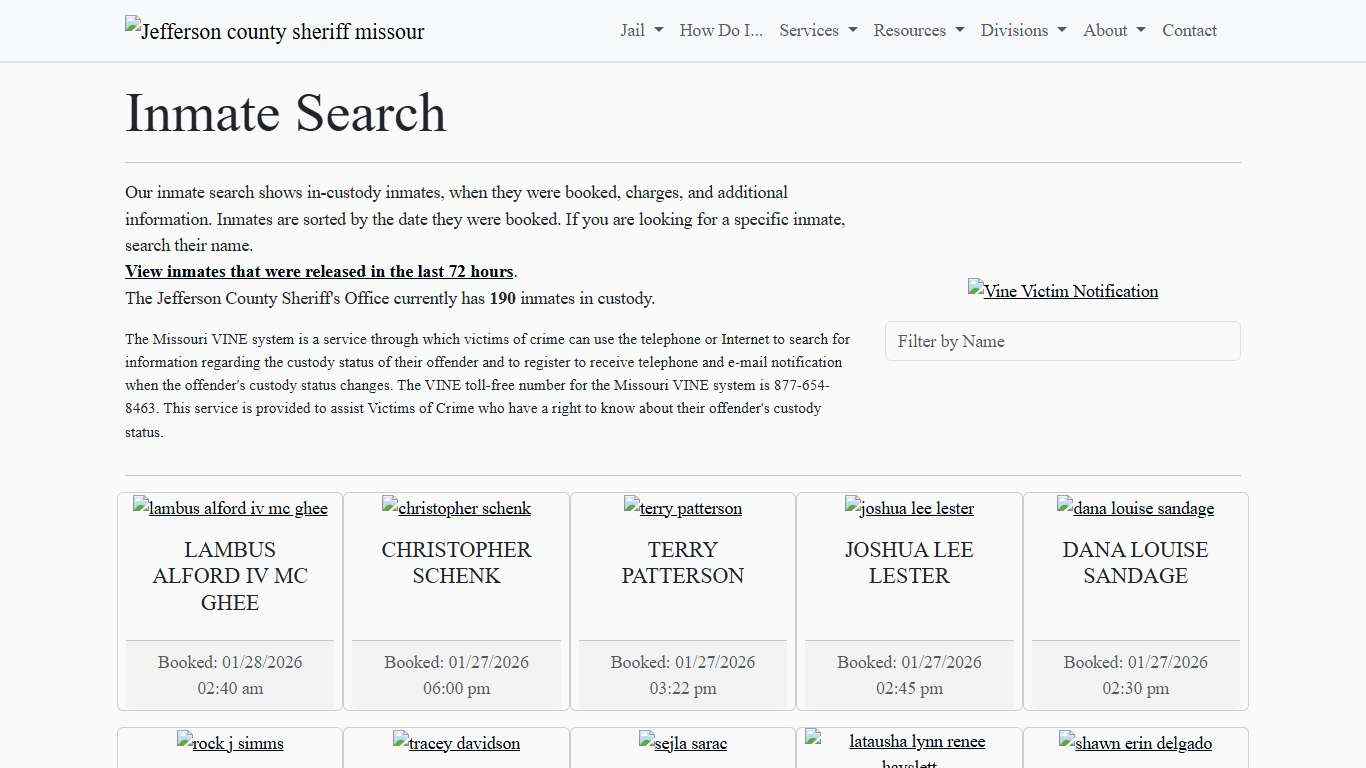Screen dimensions: 1366x768
Task: Click the Filter by Name field
Action: [x=1063, y=341]
